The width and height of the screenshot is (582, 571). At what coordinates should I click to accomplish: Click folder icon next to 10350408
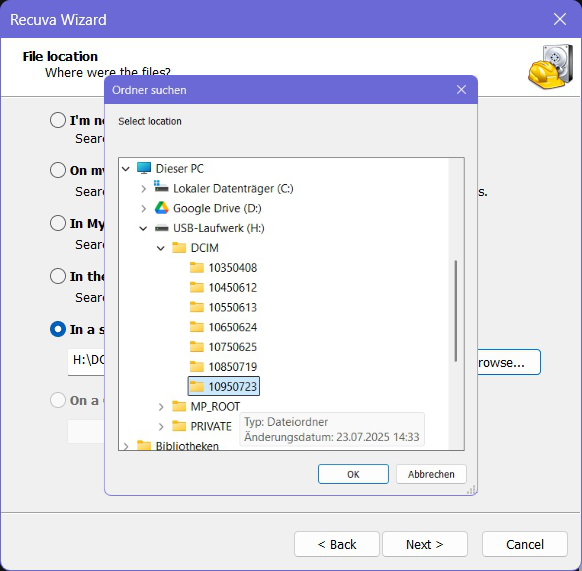click(x=197, y=267)
